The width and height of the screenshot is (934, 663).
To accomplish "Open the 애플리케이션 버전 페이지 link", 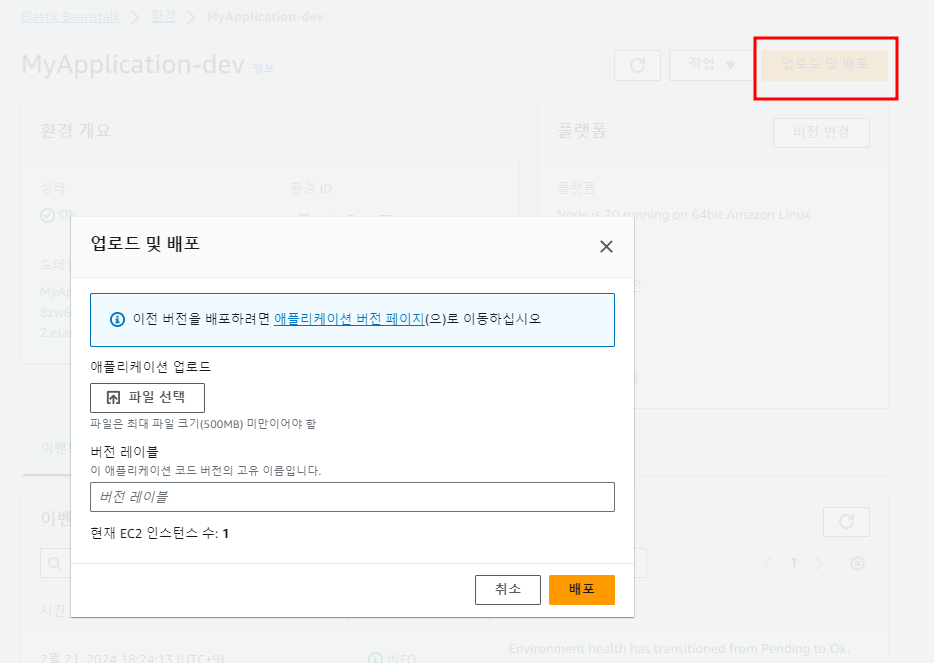I will (349, 319).
